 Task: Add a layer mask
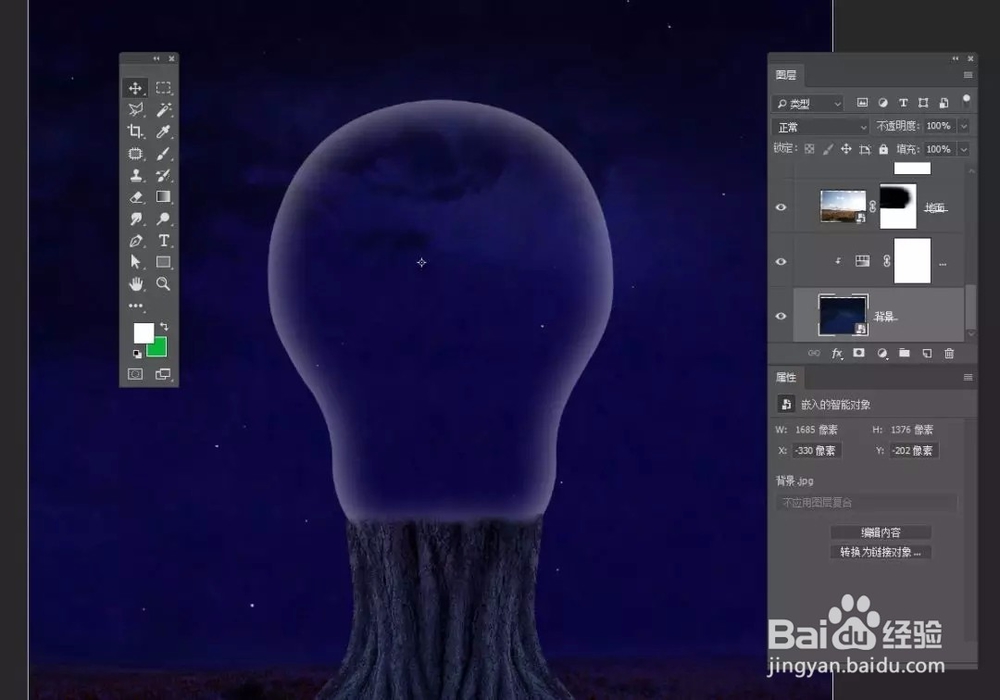[859, 353]
